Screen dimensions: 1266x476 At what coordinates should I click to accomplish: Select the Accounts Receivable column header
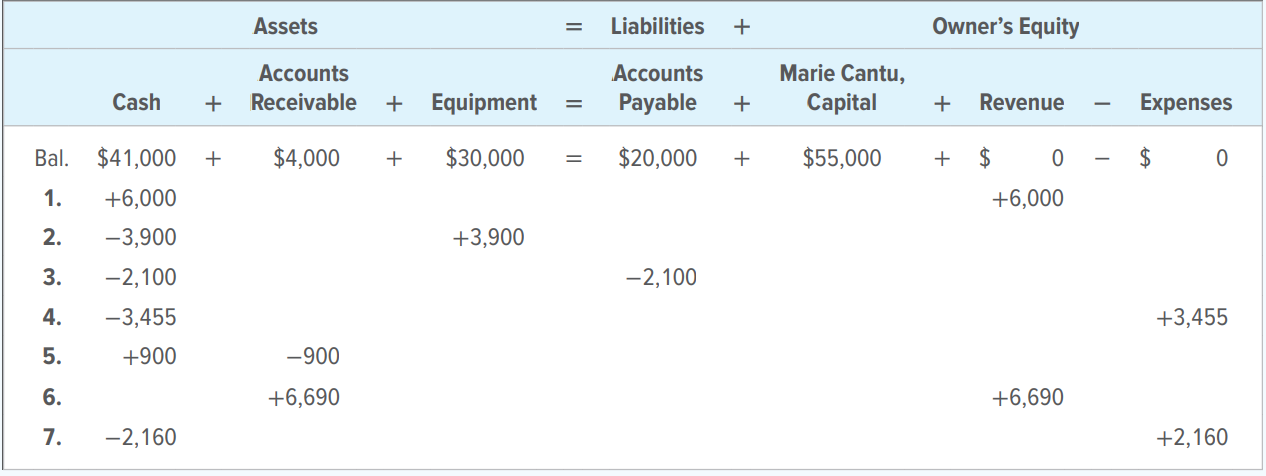pyautogui.click(x=303, y=88)
